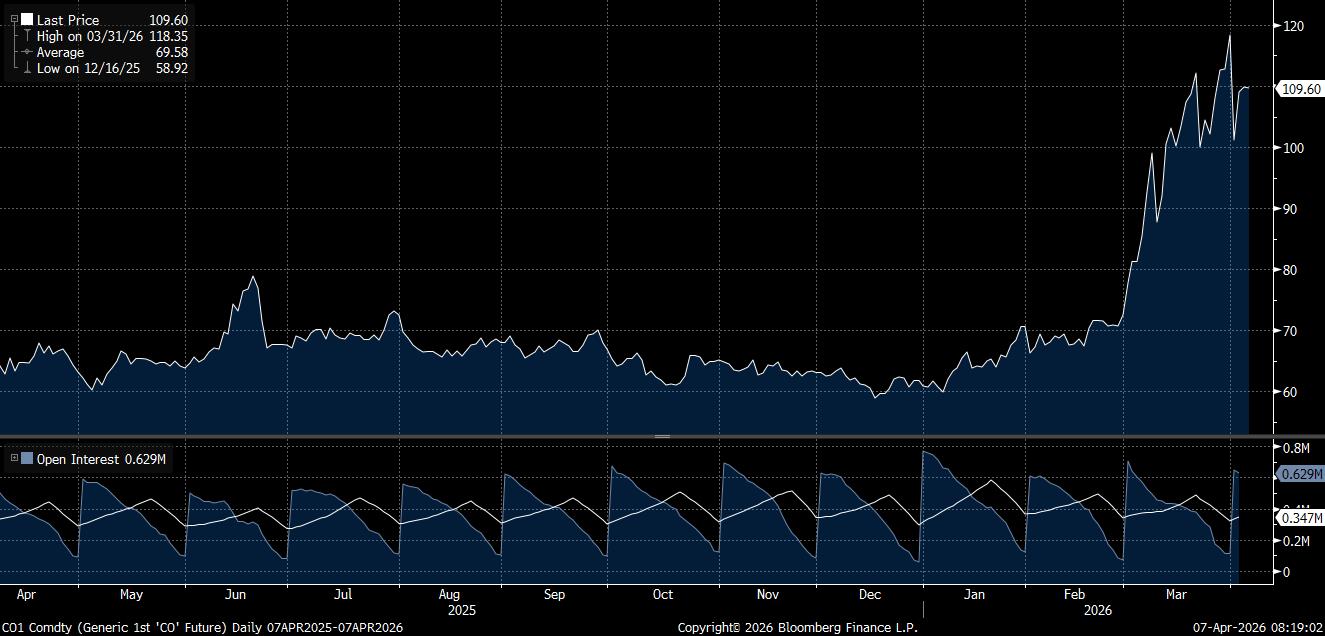This screenshot has width=1325, height=636.
Task: Click the 0.629M open interest axis tag
Action: coord(1299,474)
